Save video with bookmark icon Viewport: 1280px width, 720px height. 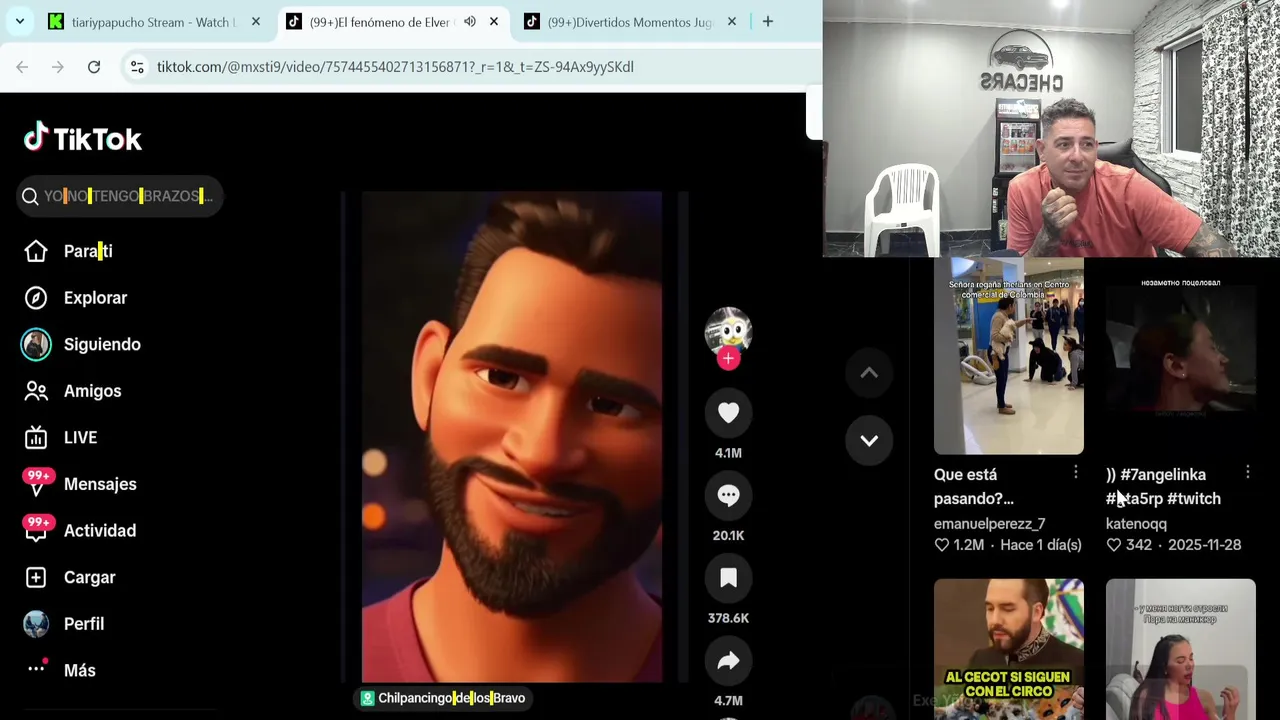click(728, 578)
